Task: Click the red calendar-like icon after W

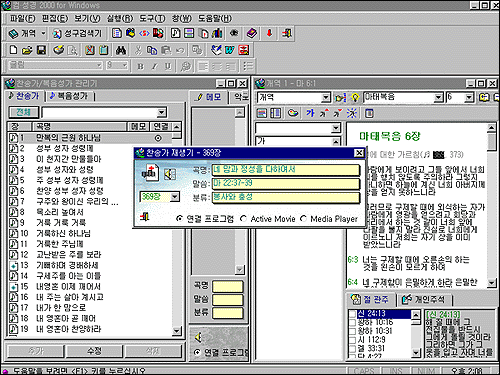Action: pyautogui.click(x=243, y=50)
